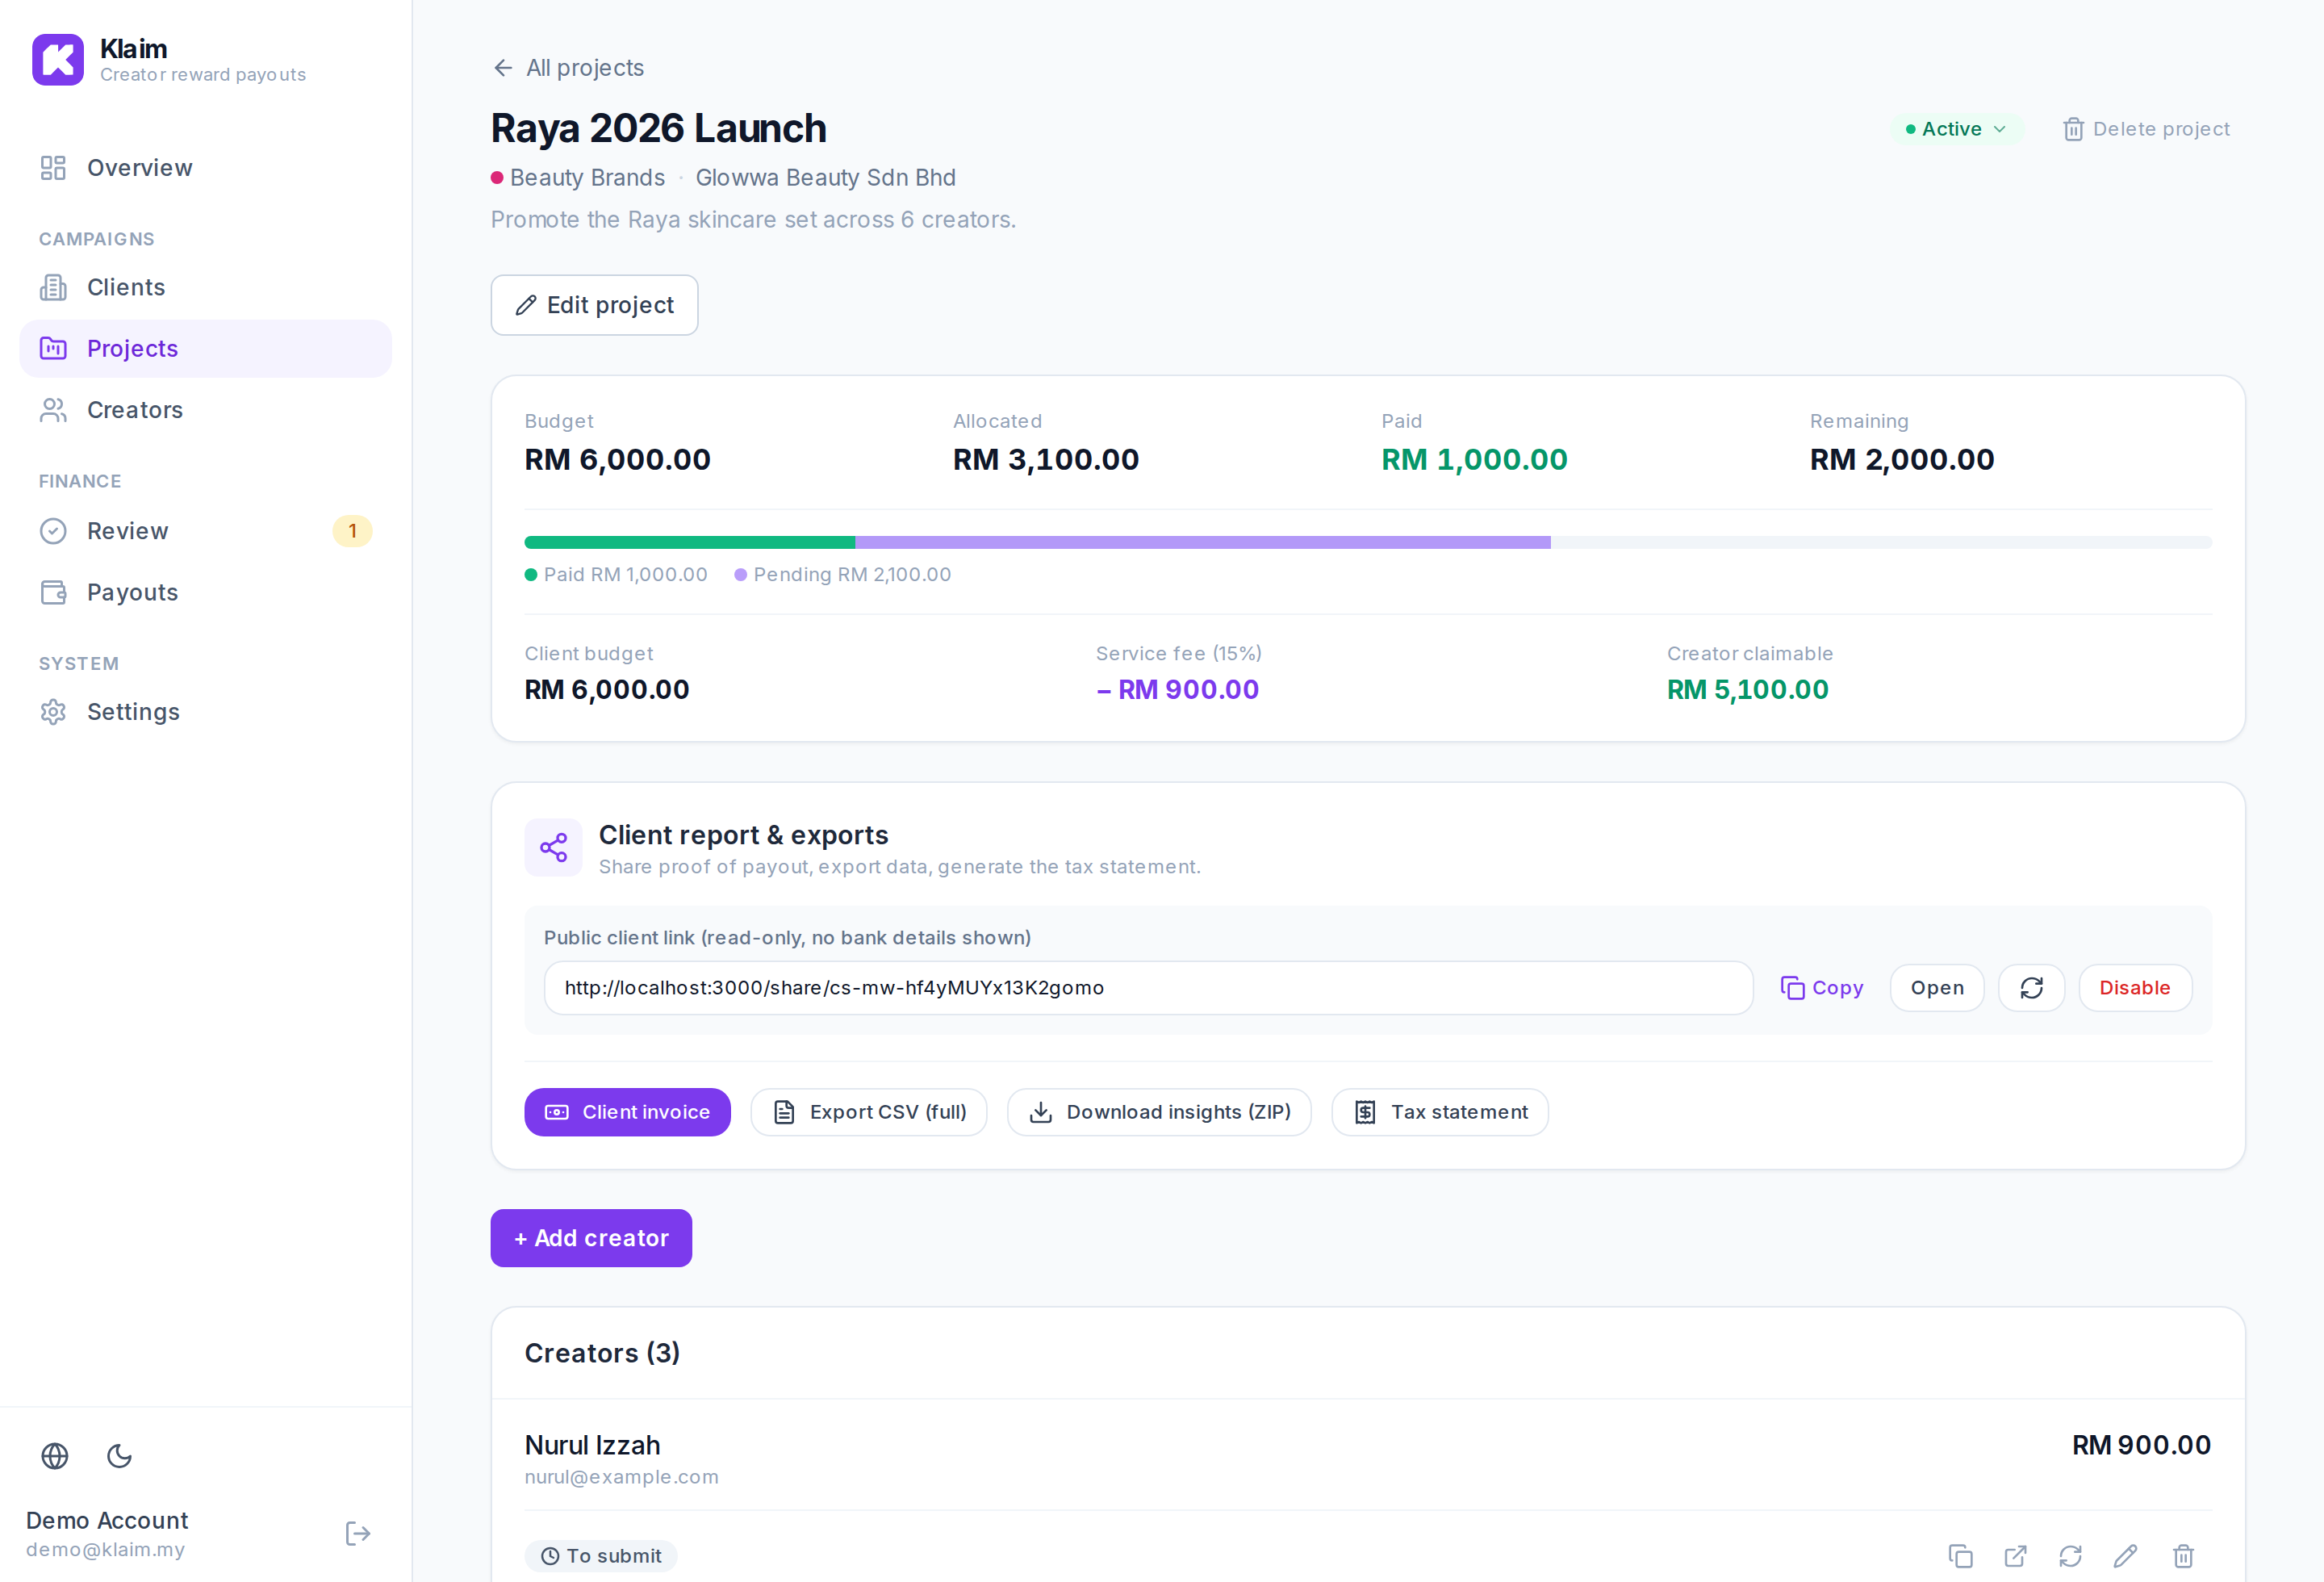Open the Review finance page
The image size is (2324, 1582).
tap(205, 531)
